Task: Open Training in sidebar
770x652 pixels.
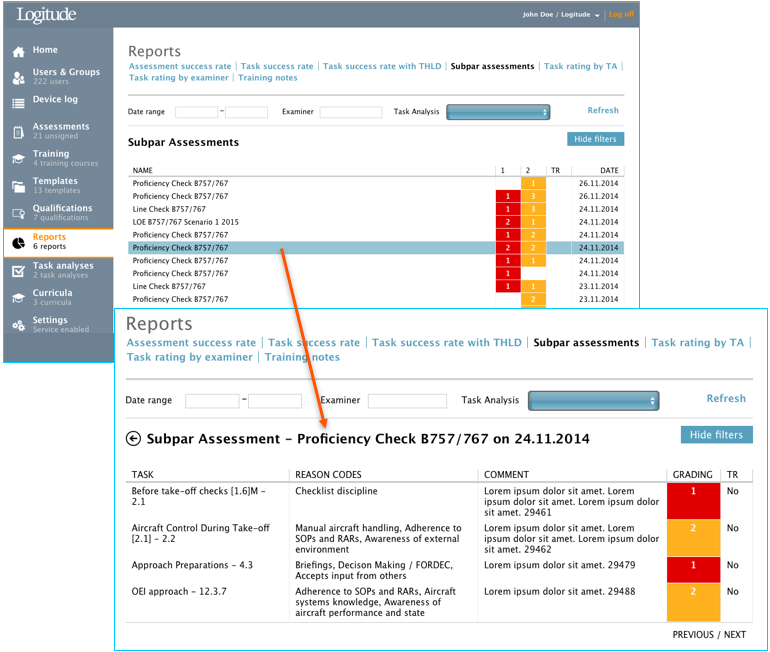Action: coord(58,158)
